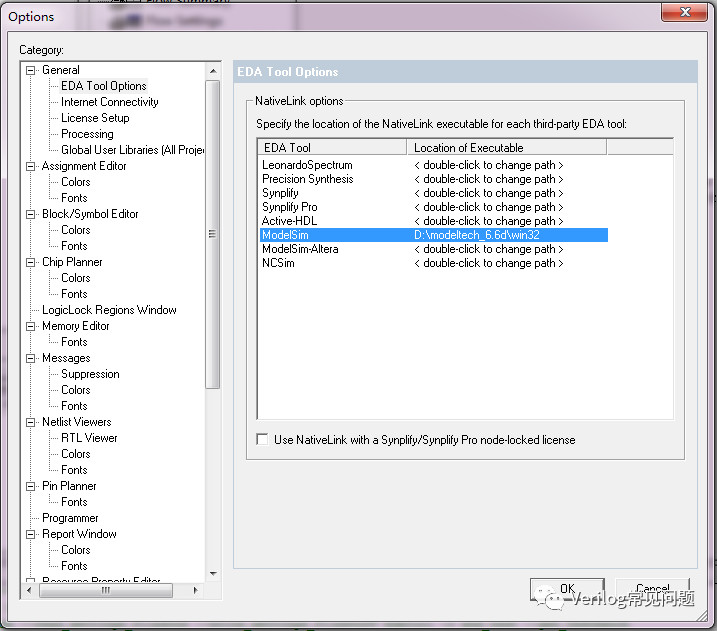Screen dimensions: 717x631
Task: Select Fonts under Messages
Action: click(74, 406)
